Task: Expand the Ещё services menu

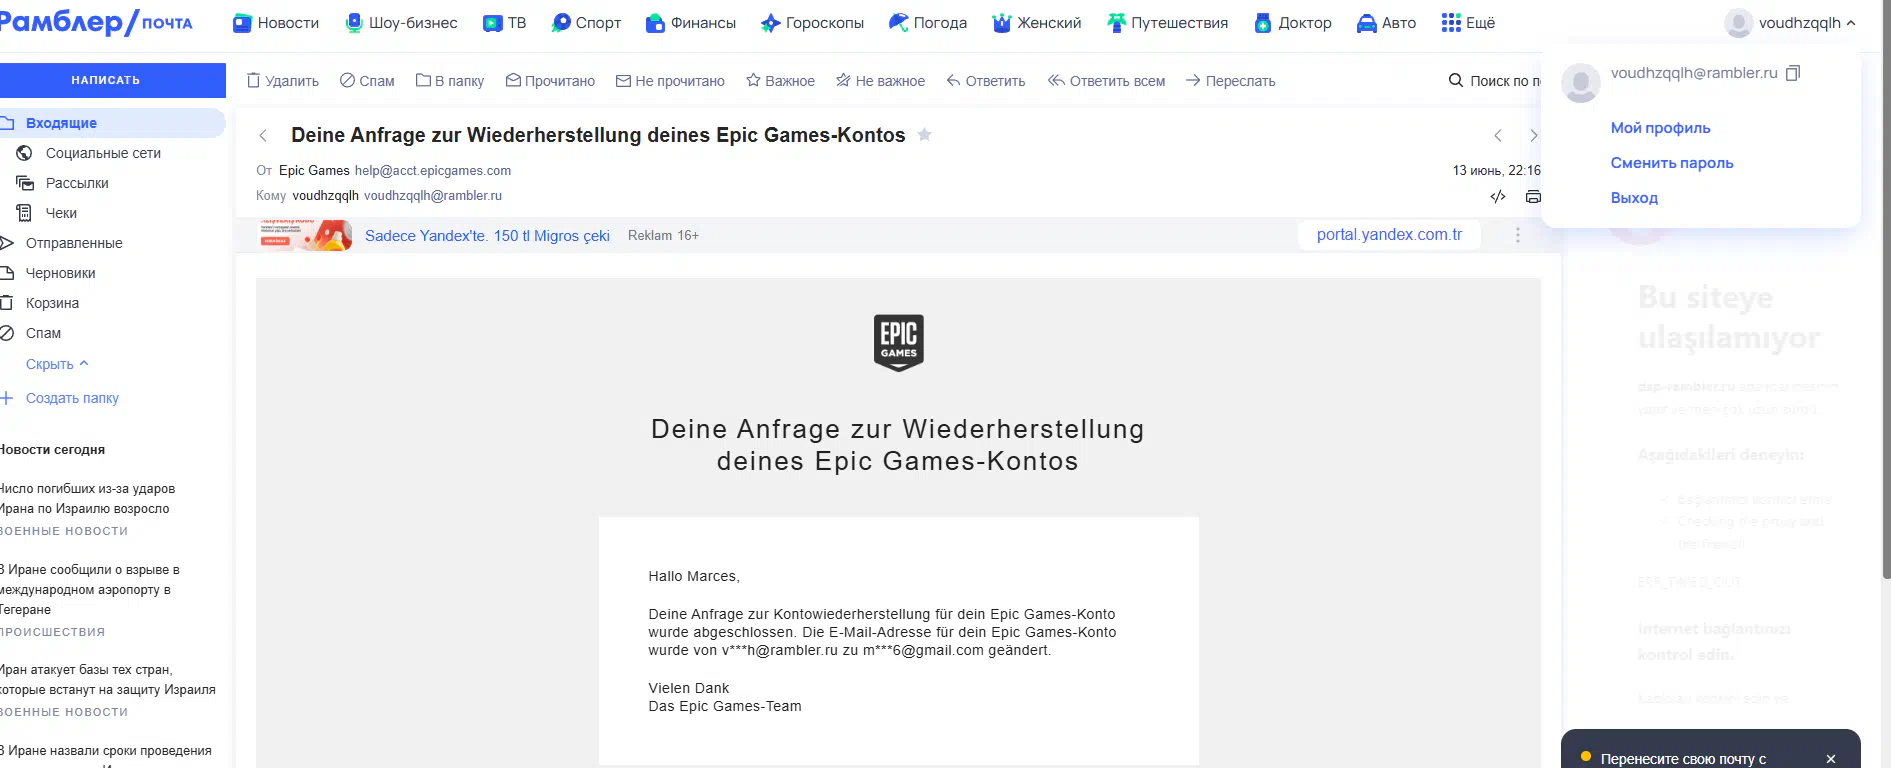Action: coord(1468,22)
